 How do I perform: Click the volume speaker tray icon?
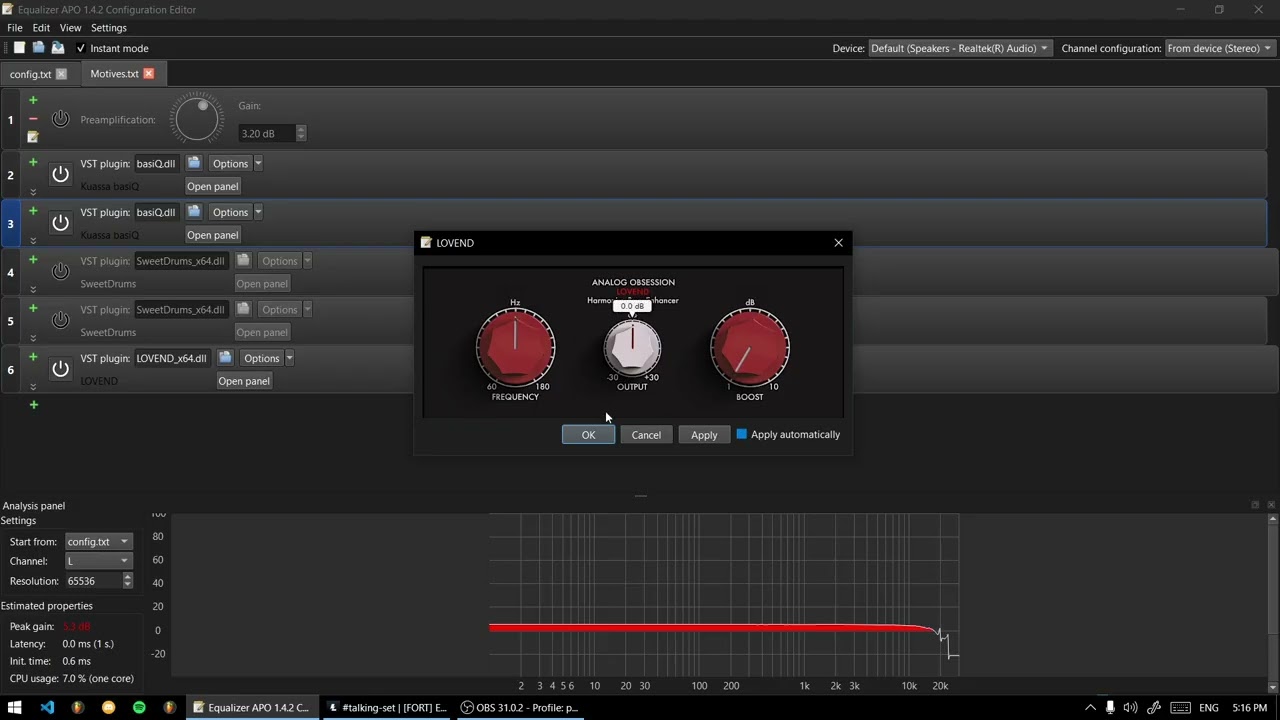point(1131,708)
